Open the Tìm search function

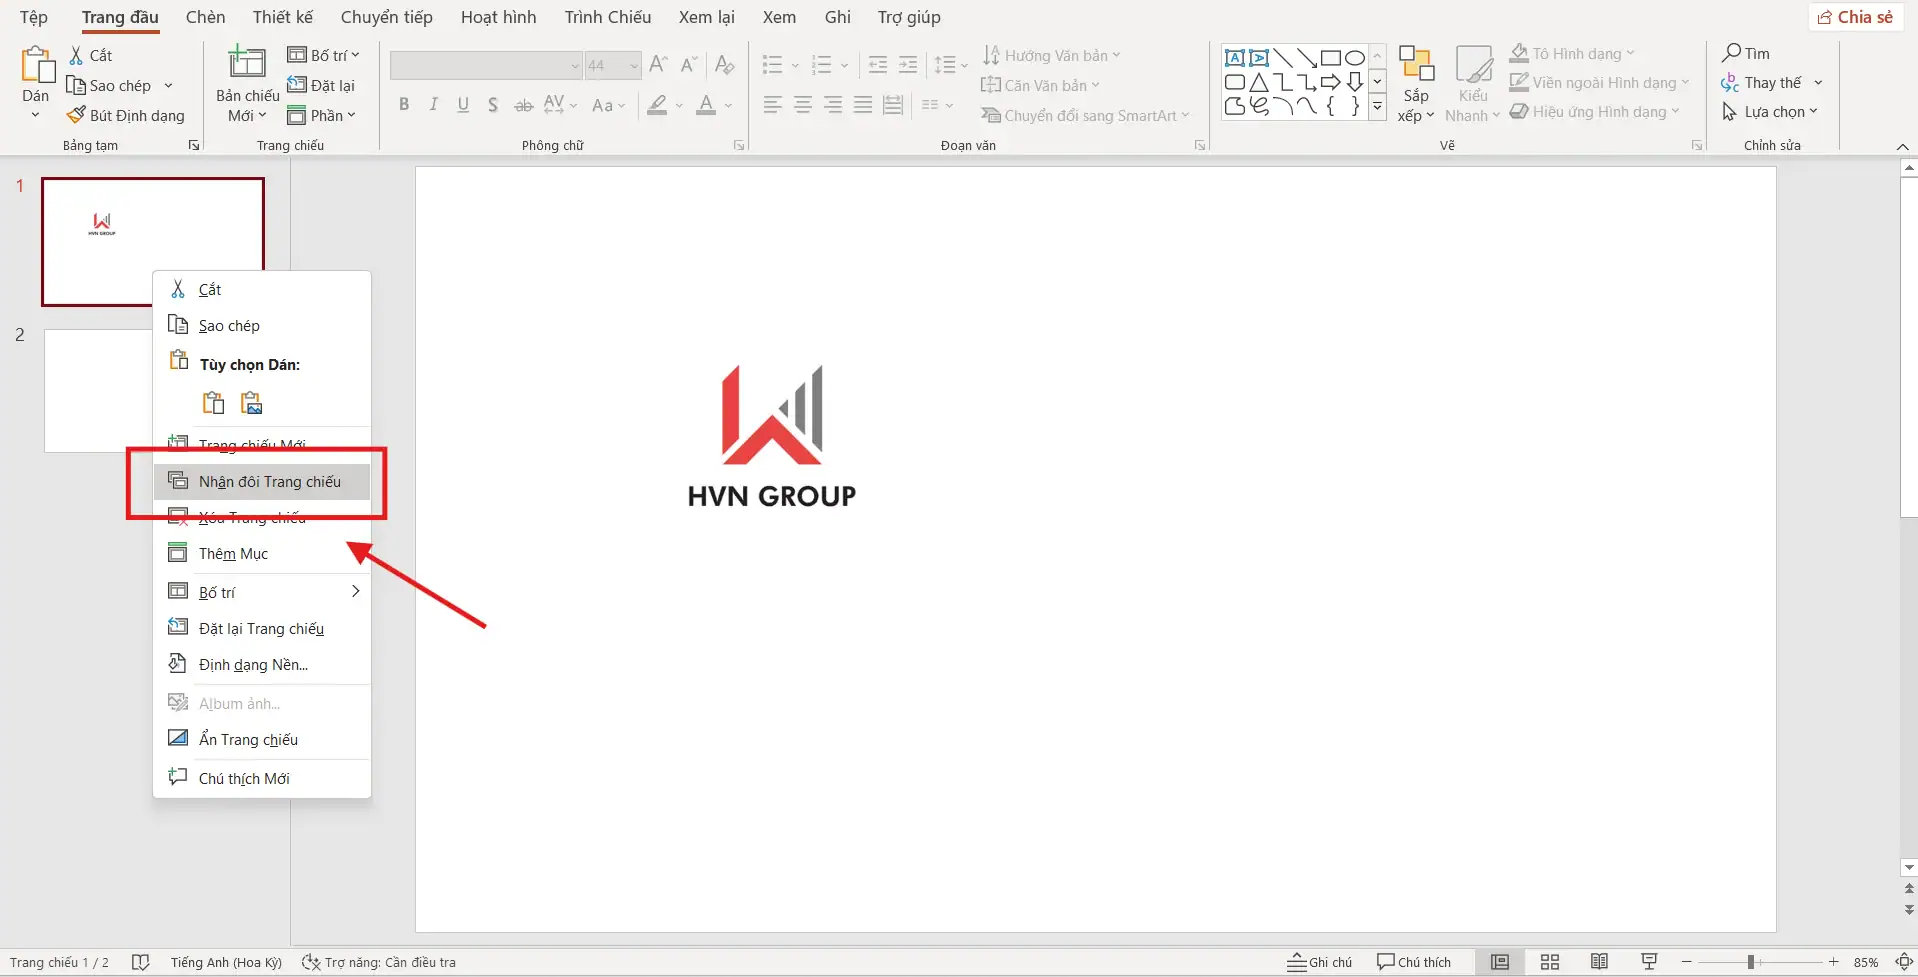1748,52
